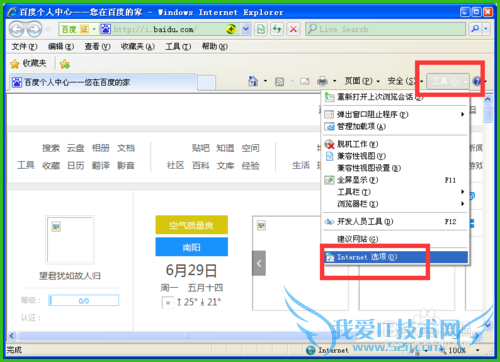Click the browser Back arrow button
The width and height of the screenshot is (500, 362).
point(17,29)
